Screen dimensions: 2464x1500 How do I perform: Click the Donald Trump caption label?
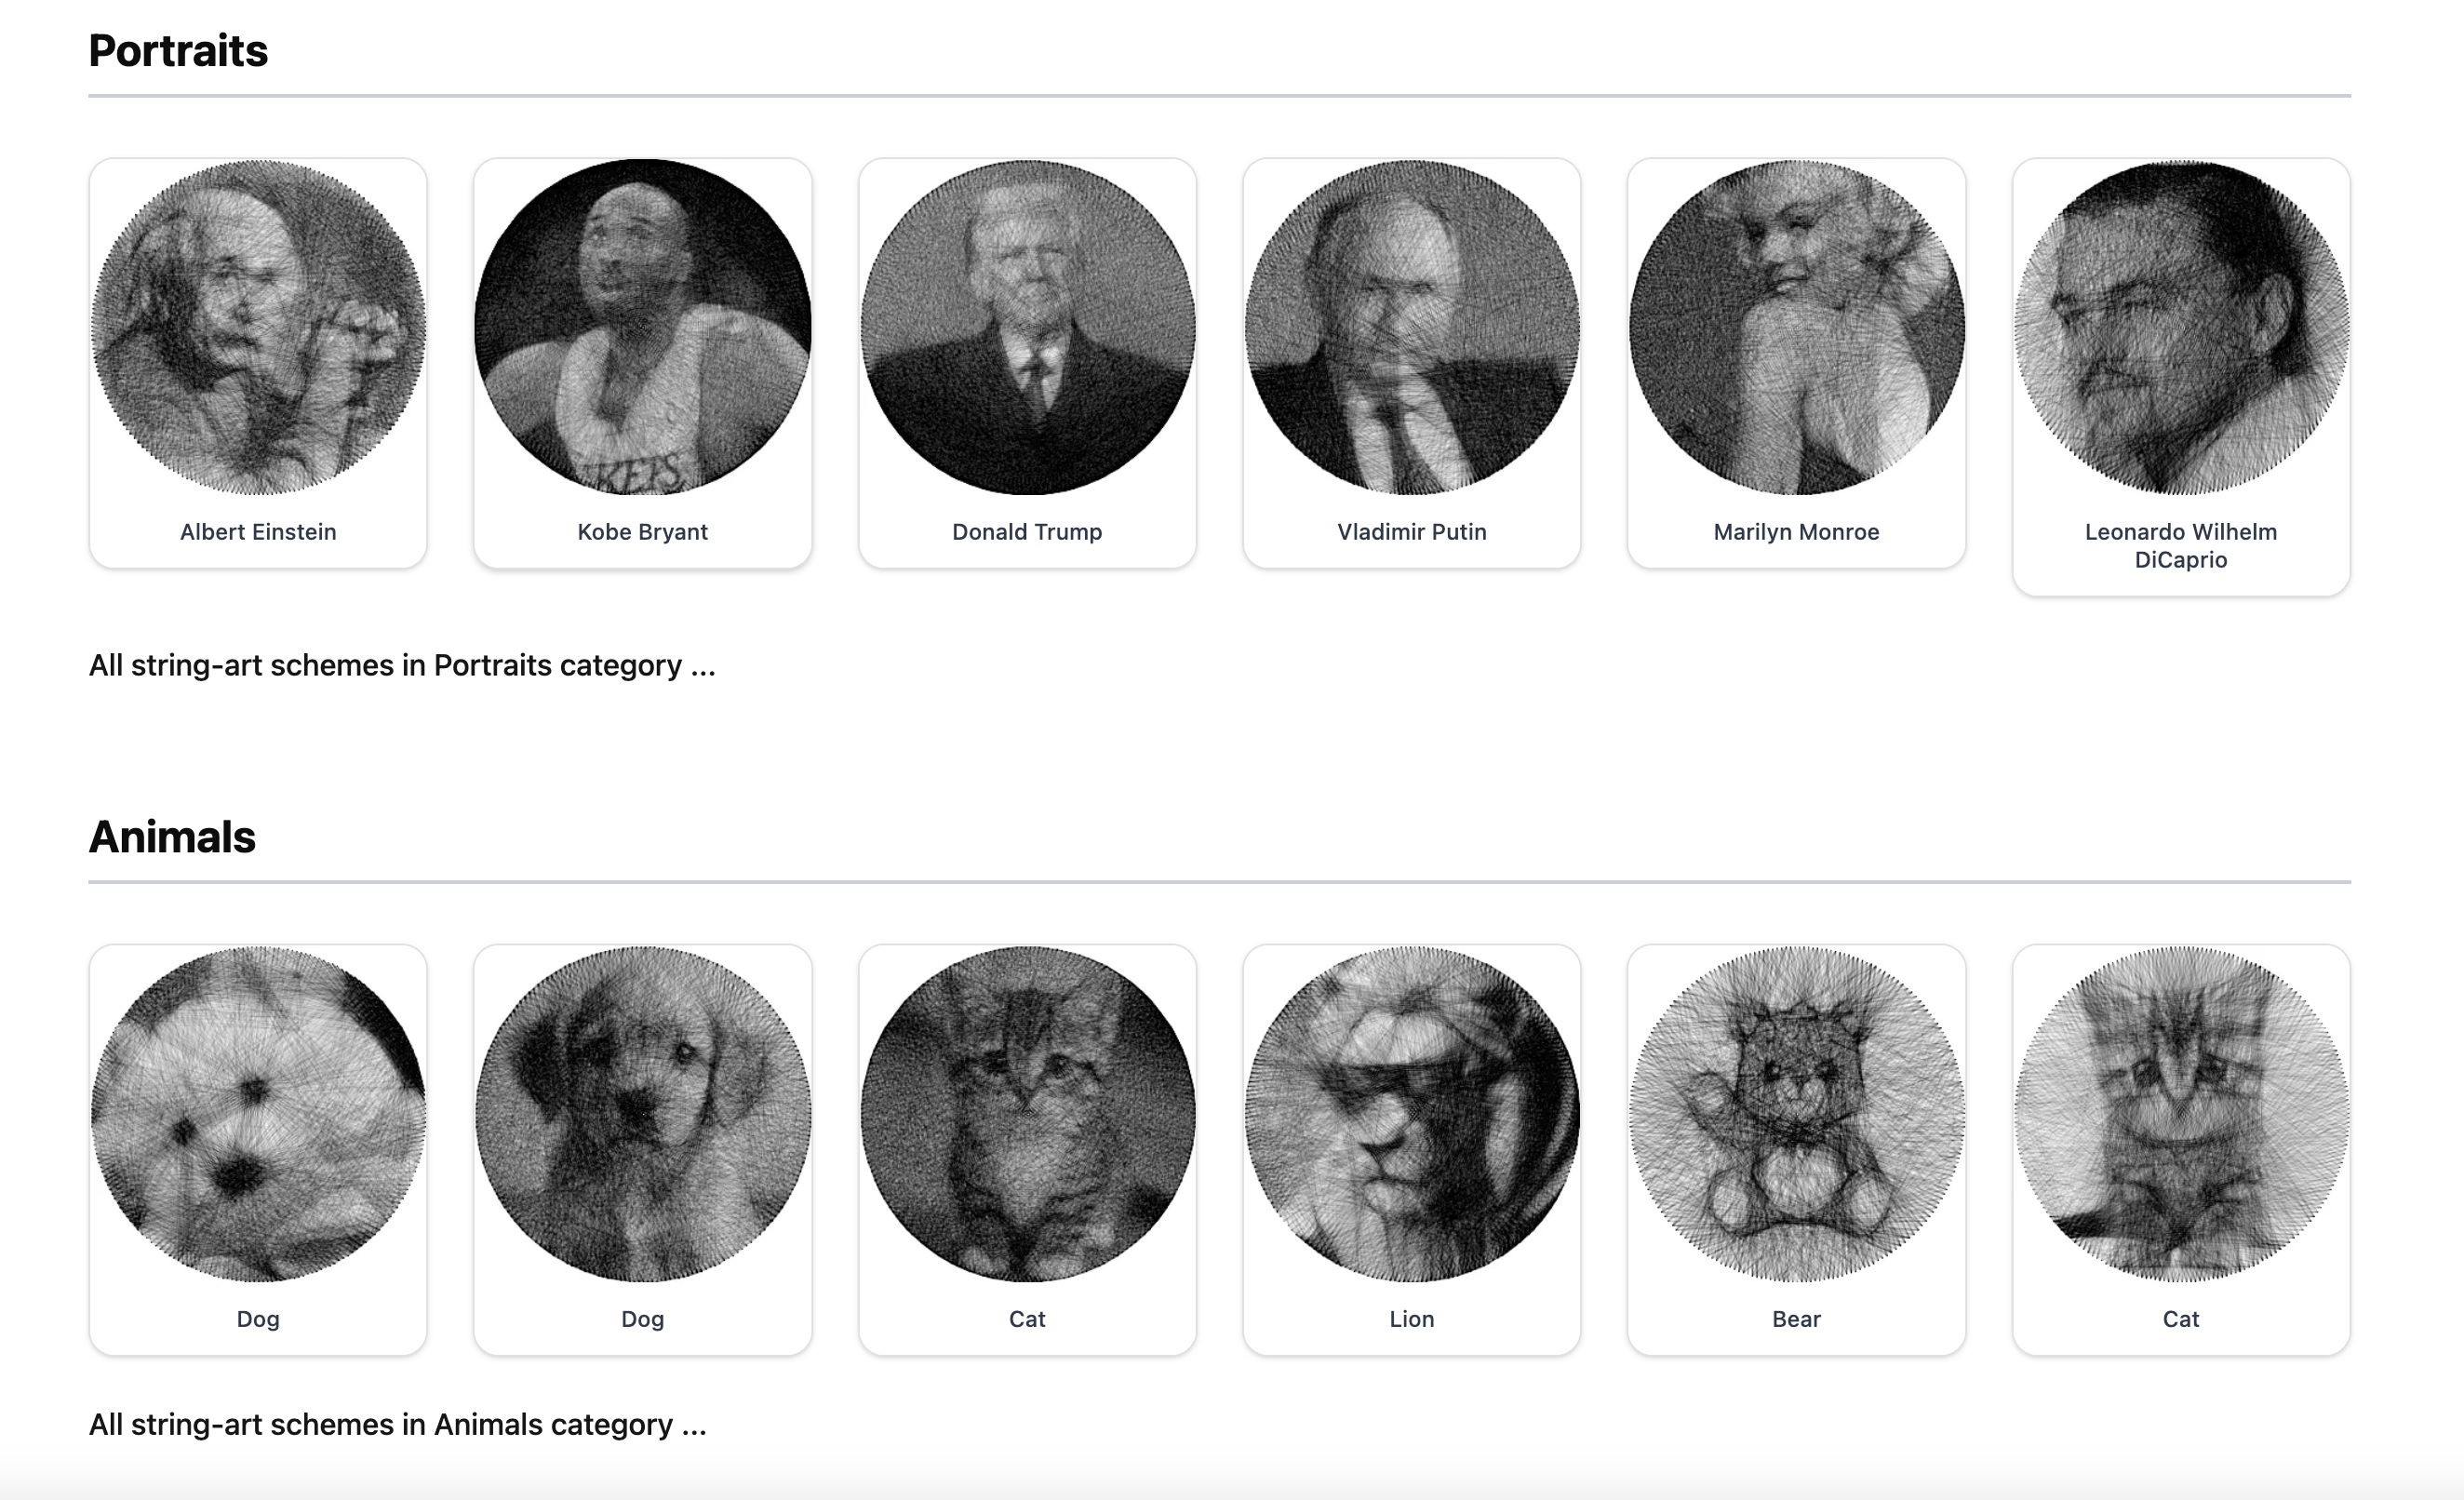(x=1027, y=532)
